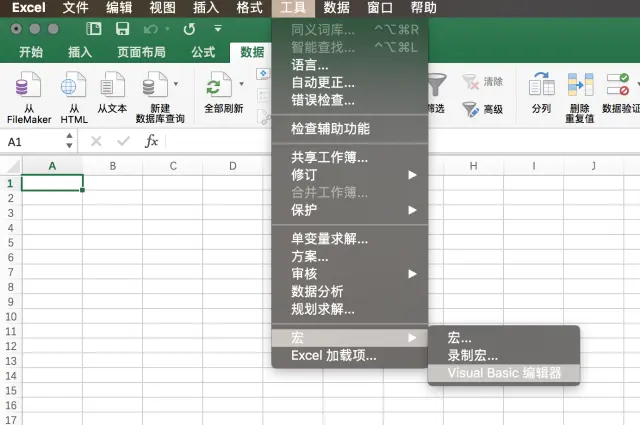Open the 插入 menu in menu bar
Screen dimensions: 640x425
click(x=206, y=8)
